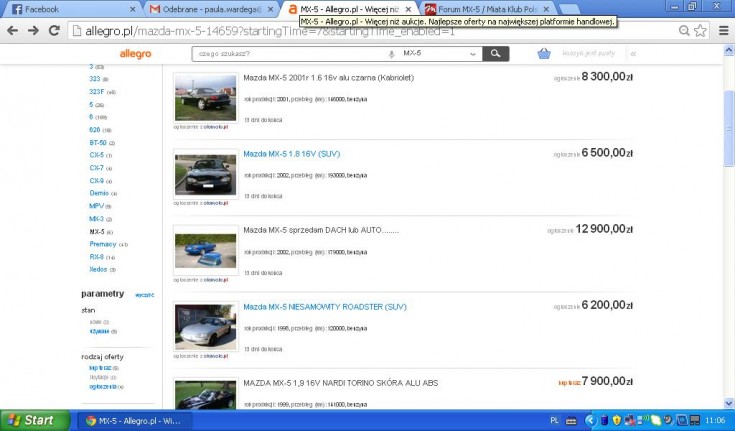Close the Facebook tab

click(132, 9)
